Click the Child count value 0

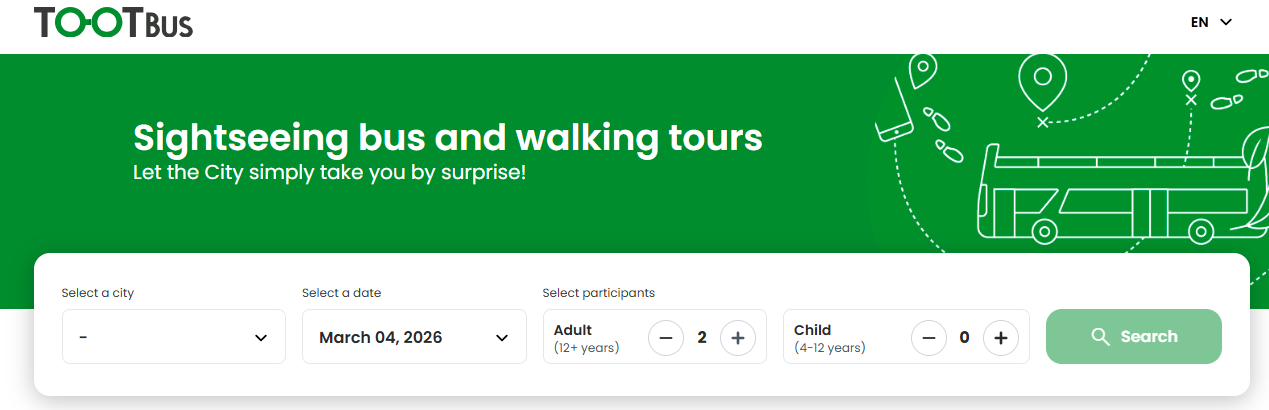click(x=965, y=338)
